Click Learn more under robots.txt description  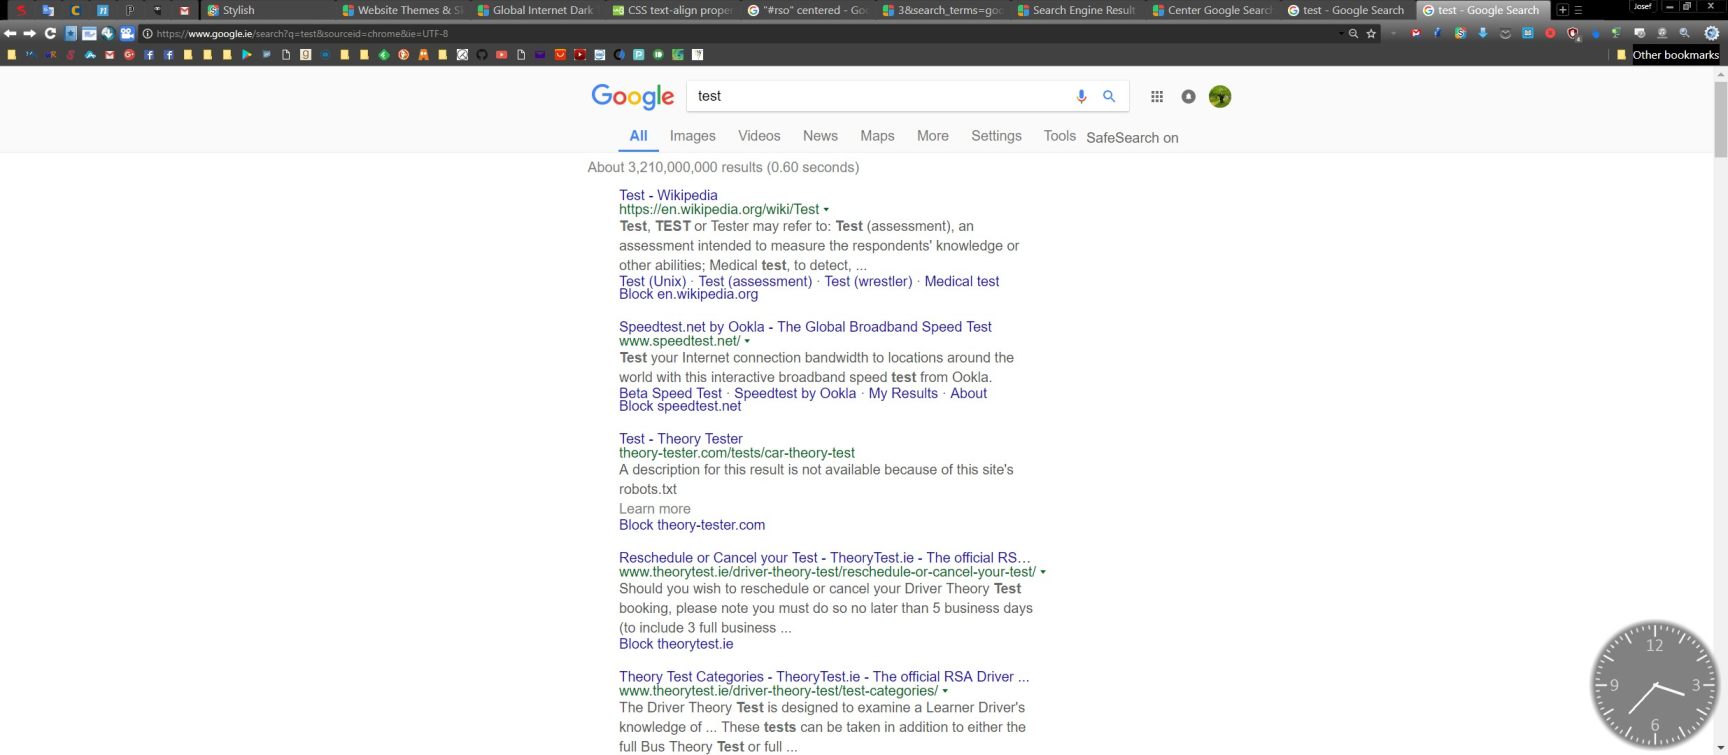655,509
